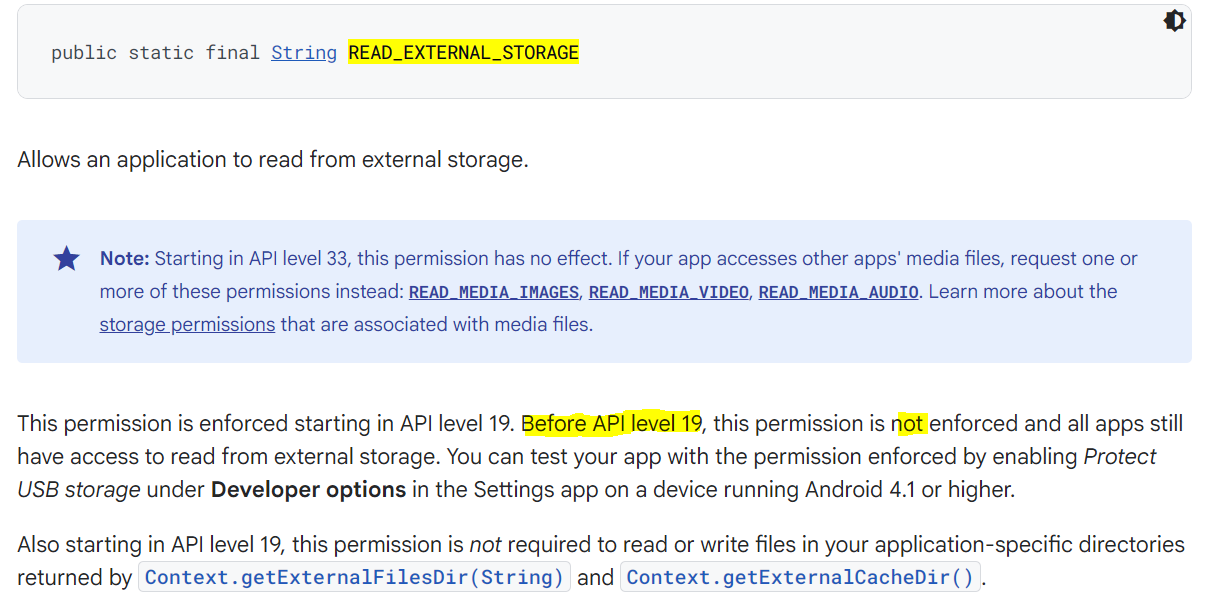Click highlighted "Before API level 19" text
The width and height of the screenshot is (1210, 607).
[612, 423]
